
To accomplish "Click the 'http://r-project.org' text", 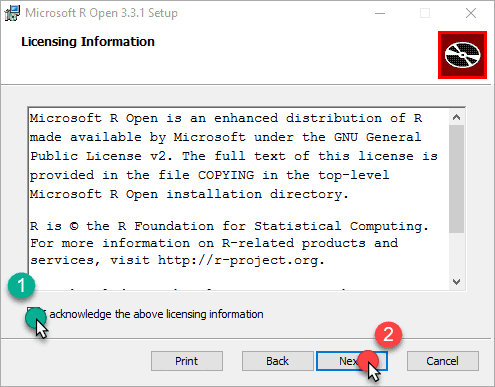I will 238,260.
